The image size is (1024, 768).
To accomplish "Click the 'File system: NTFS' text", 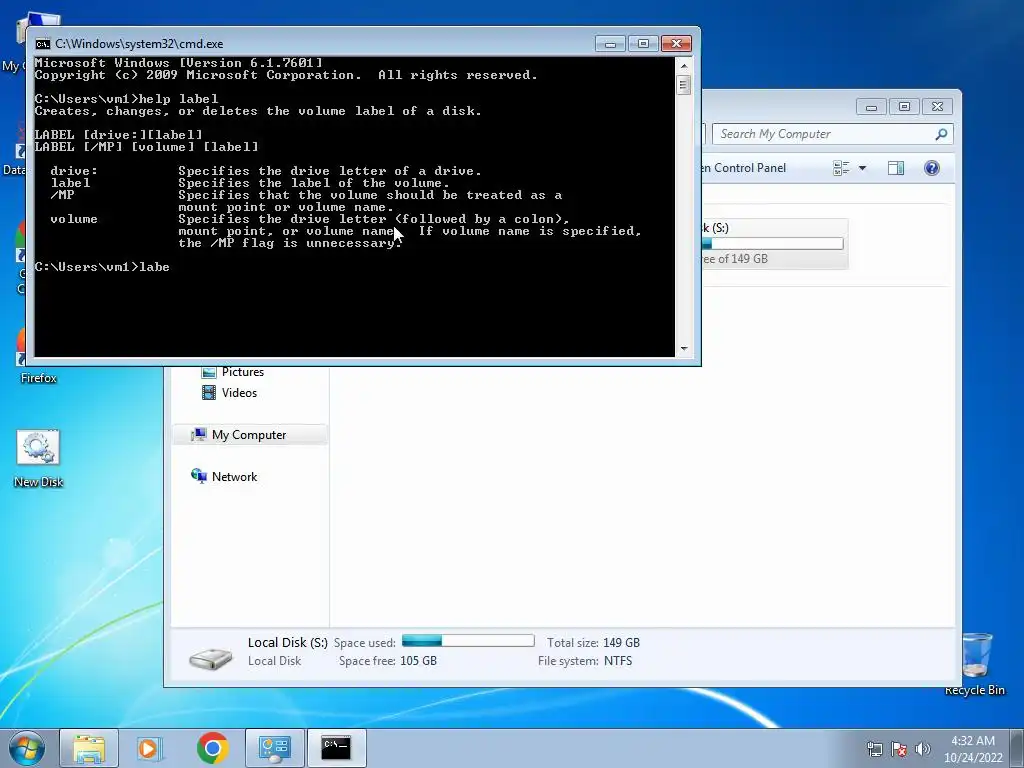I will coord(584,661).
